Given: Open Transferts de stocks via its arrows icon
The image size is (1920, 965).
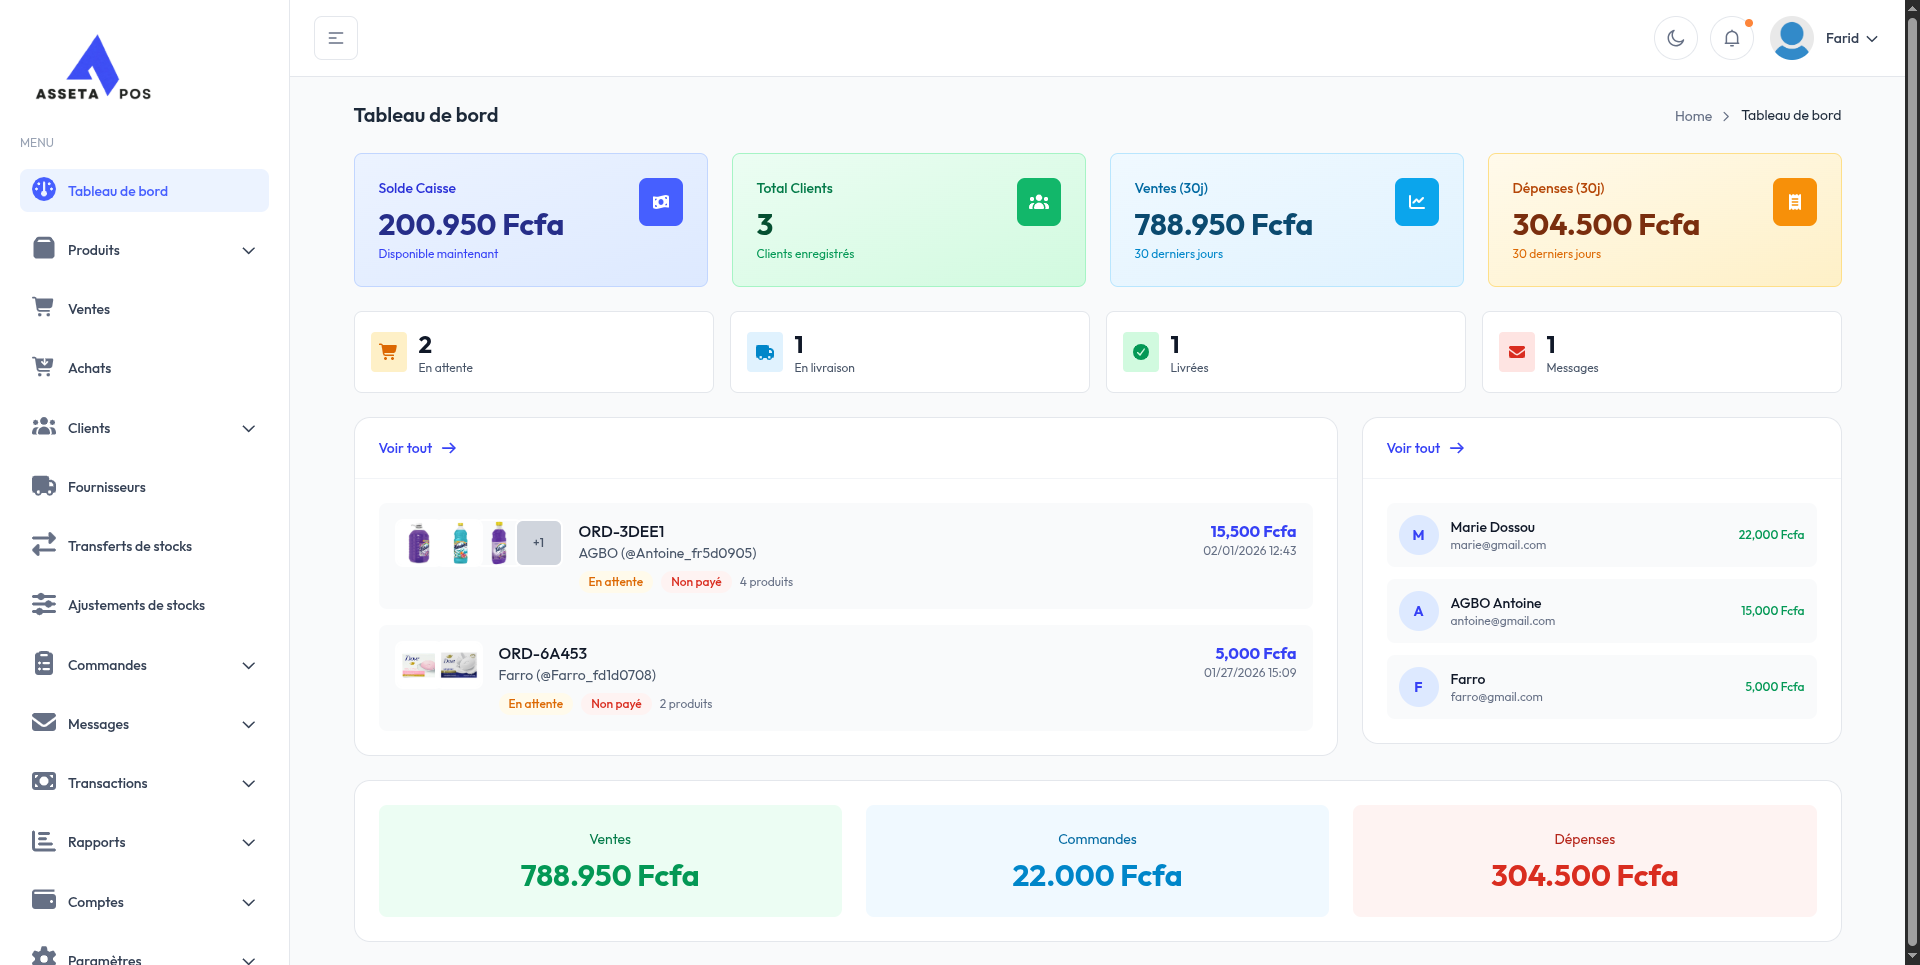Looking at the screenshot, I should 44,545.
